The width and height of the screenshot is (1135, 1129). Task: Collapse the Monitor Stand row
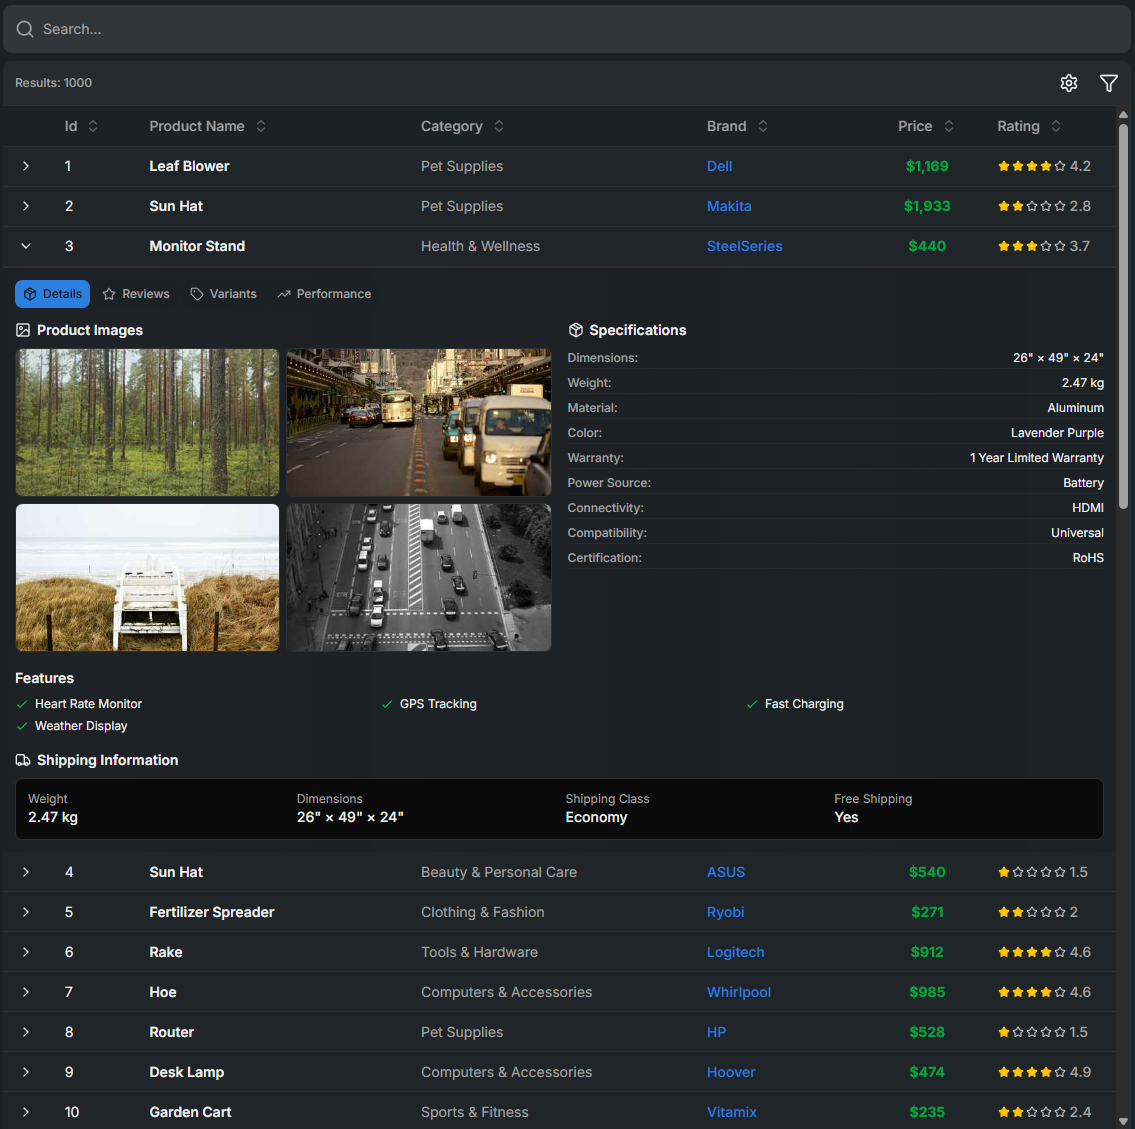26,246
